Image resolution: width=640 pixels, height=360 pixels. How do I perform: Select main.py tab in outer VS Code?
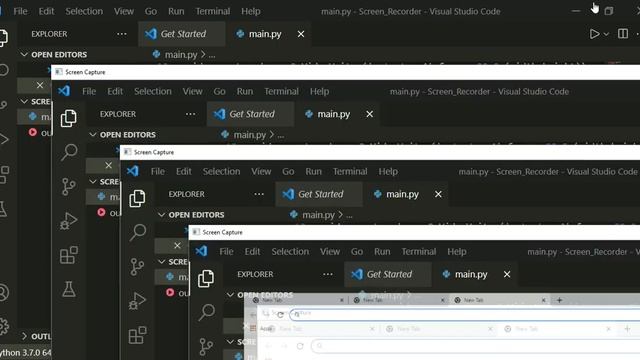(265, 34)
